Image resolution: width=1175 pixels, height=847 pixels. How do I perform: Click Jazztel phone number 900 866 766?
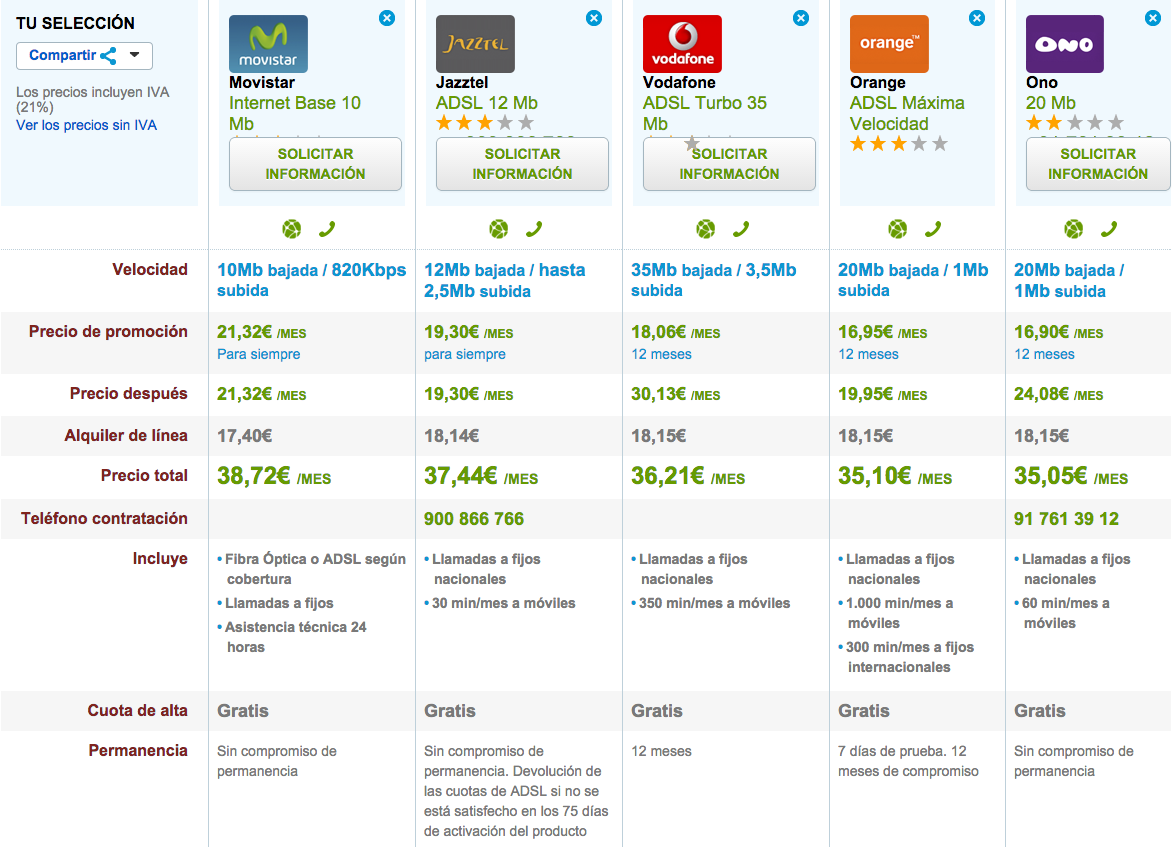pyautogui.click(x=474, y=519)
